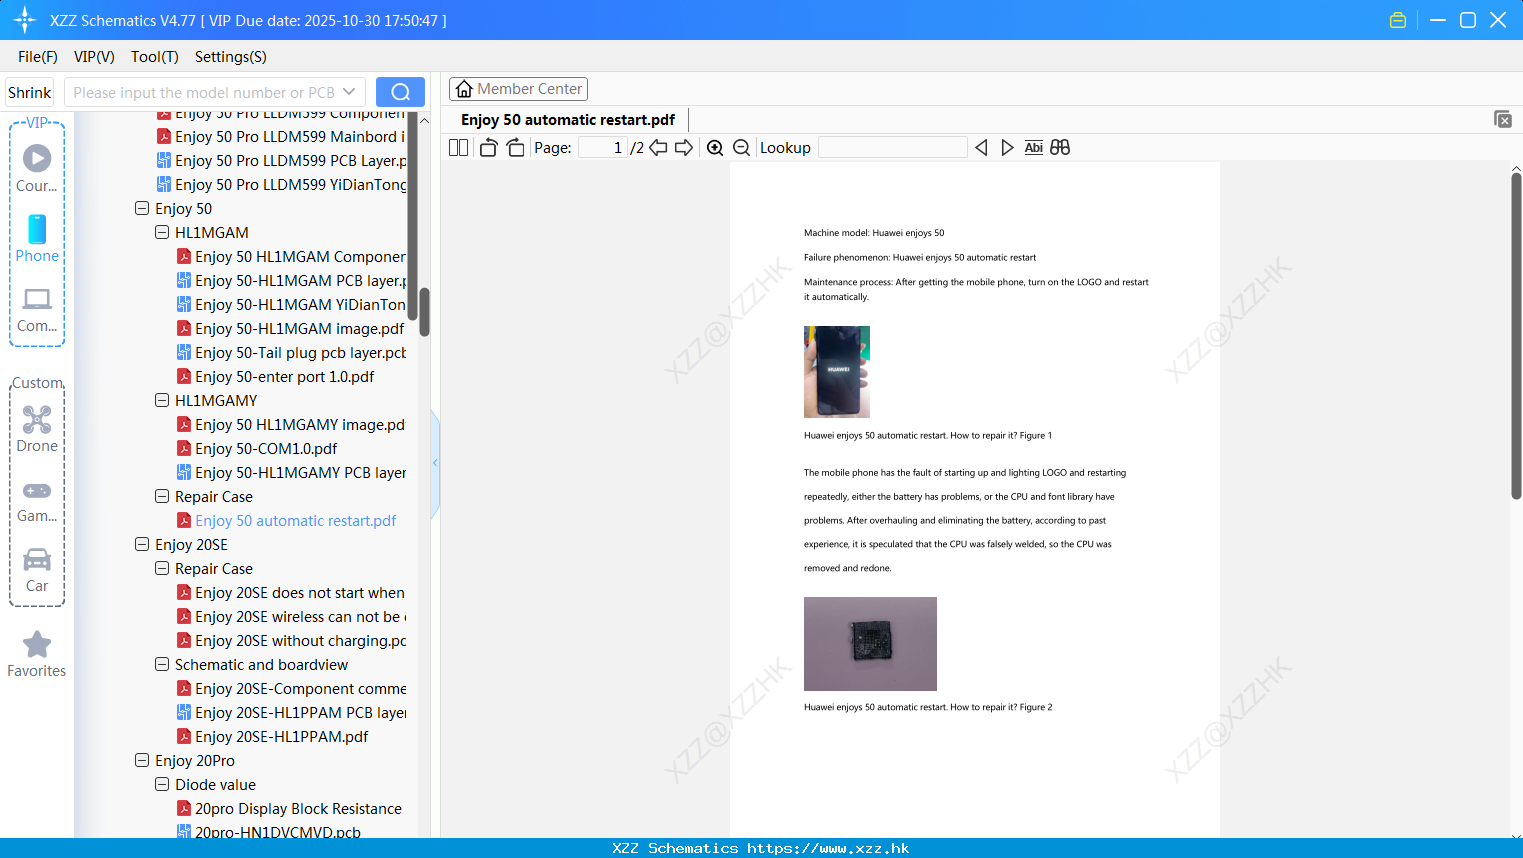Close all tabs icon at right
This screenshot has height=858, width=1523.
coord(1502,119)
